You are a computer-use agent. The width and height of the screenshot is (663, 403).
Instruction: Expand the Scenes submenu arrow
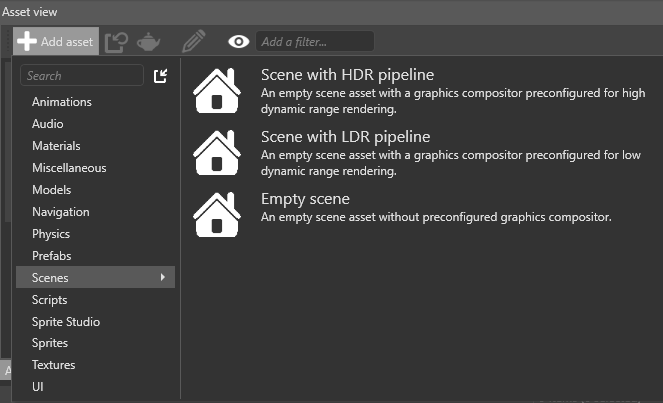162,277
